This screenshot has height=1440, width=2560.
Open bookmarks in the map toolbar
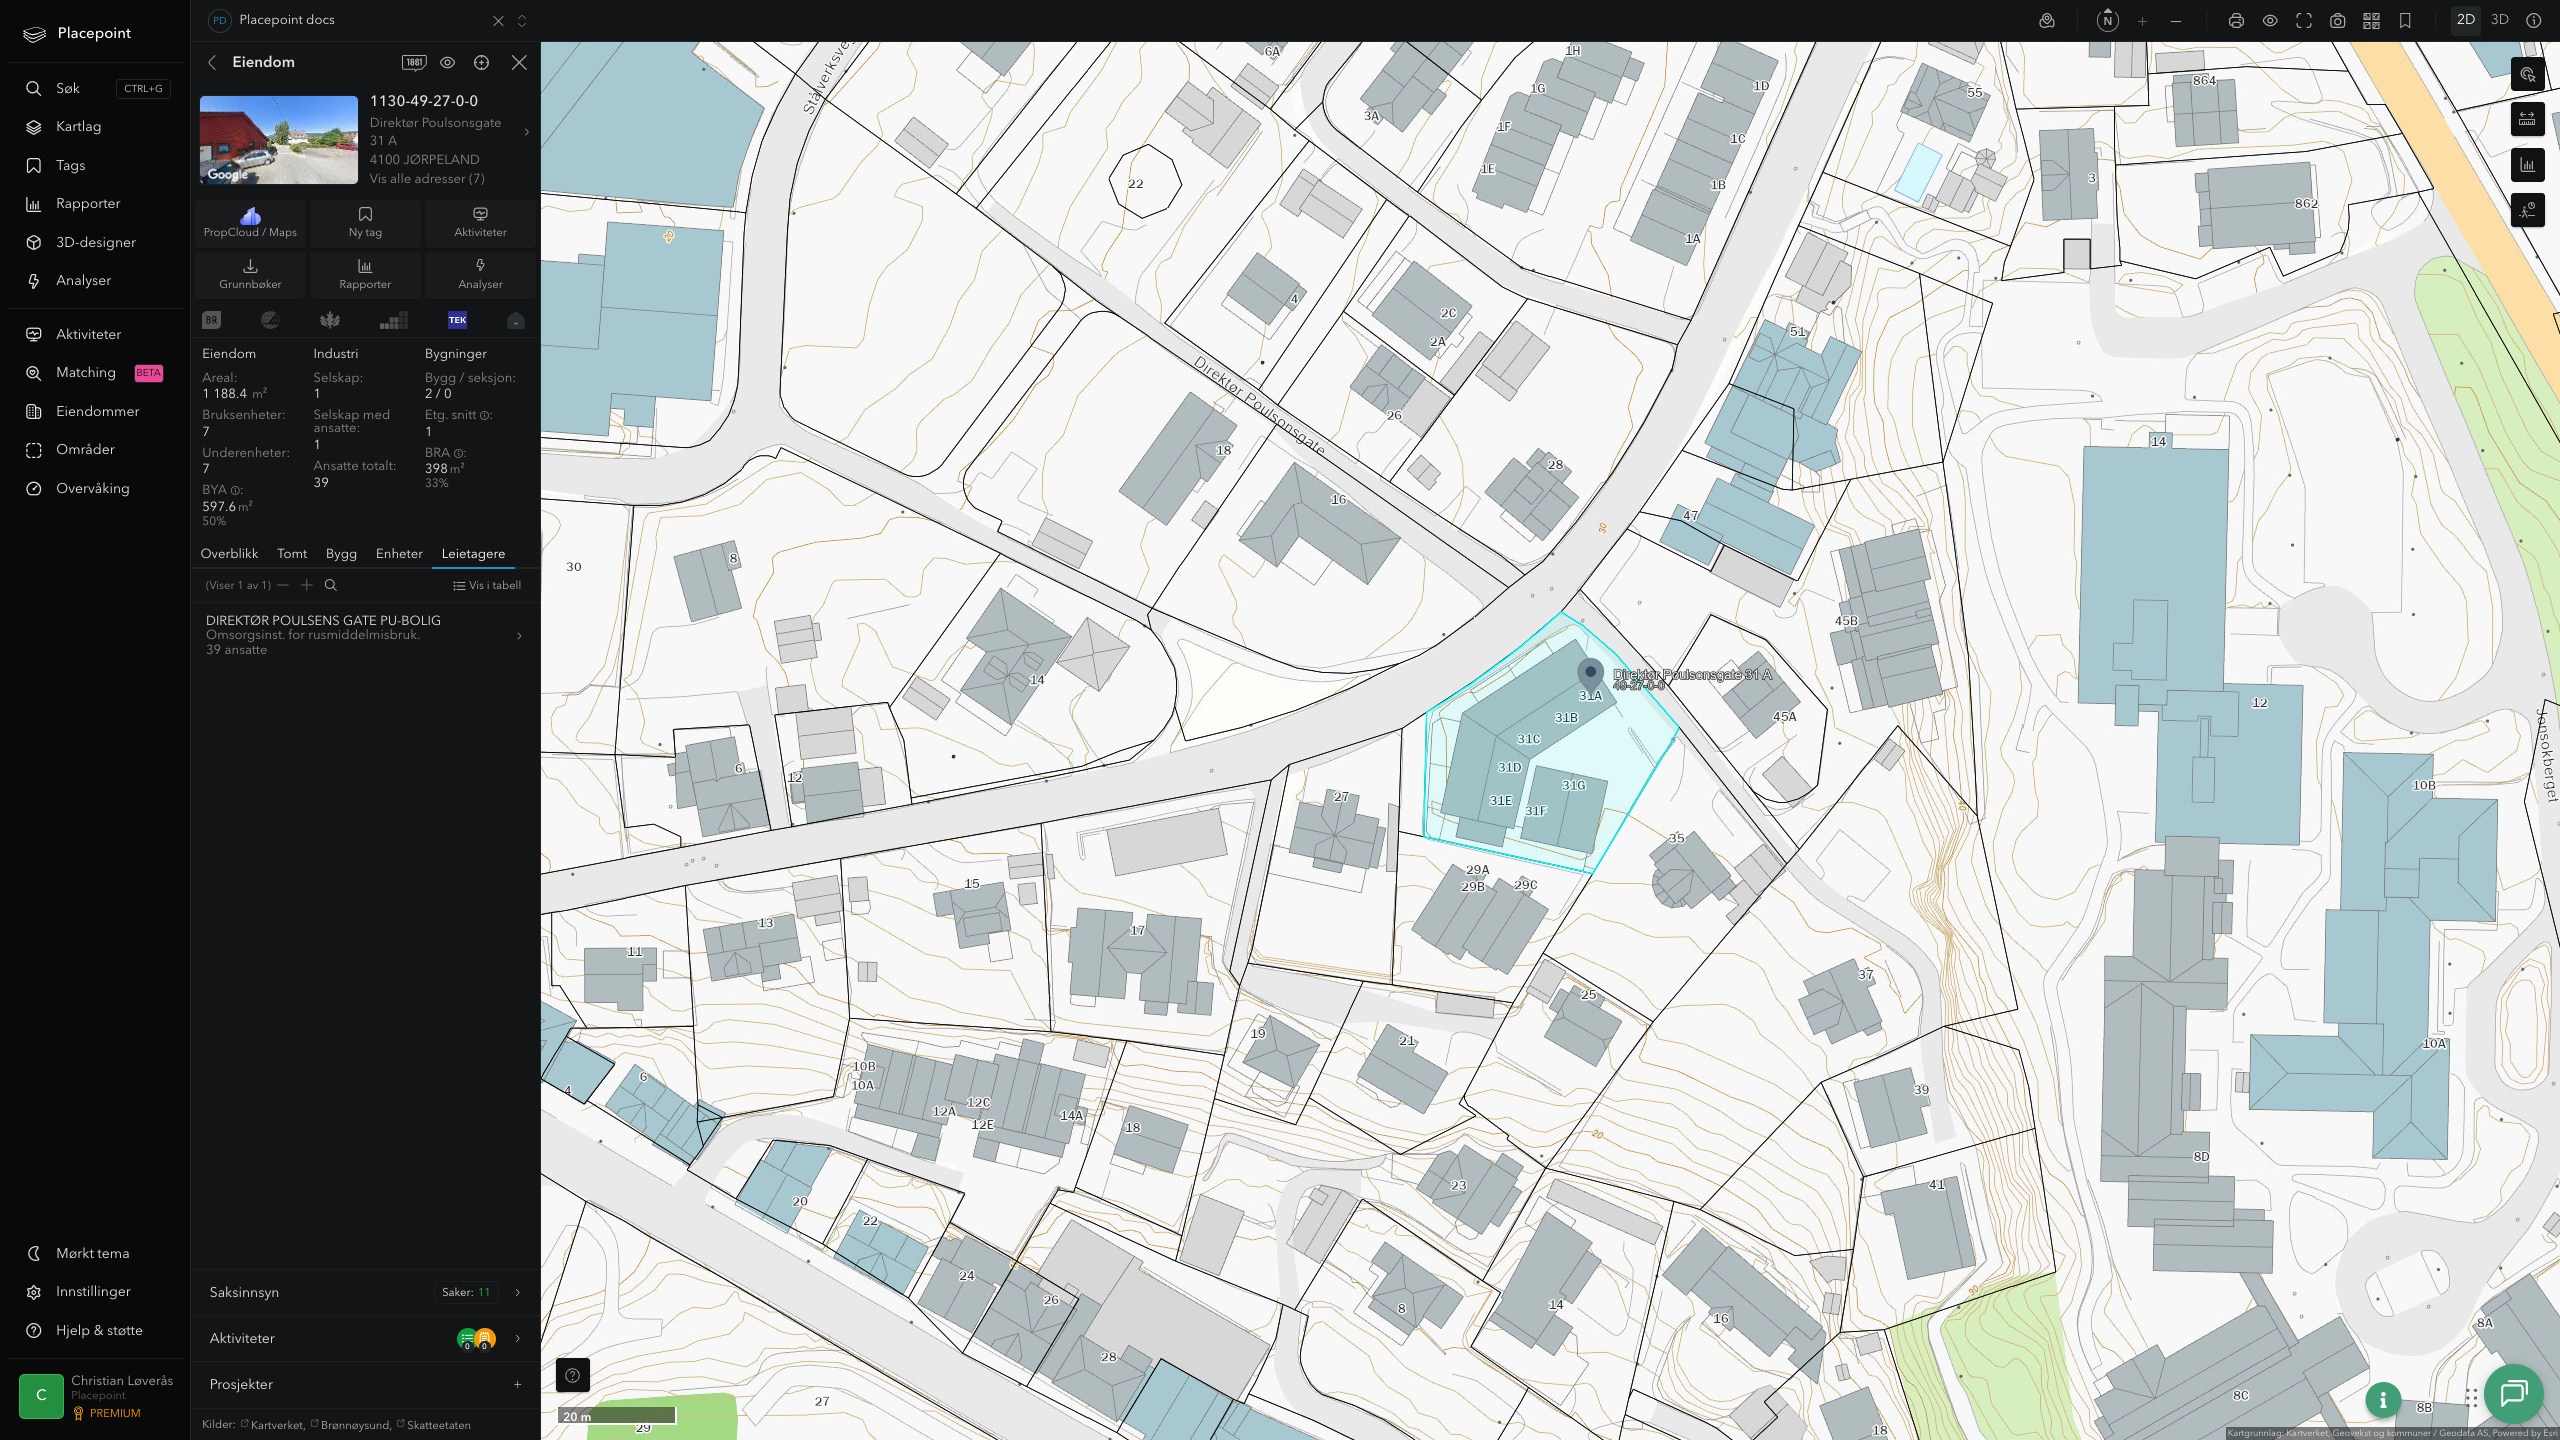pos(2406,20)
